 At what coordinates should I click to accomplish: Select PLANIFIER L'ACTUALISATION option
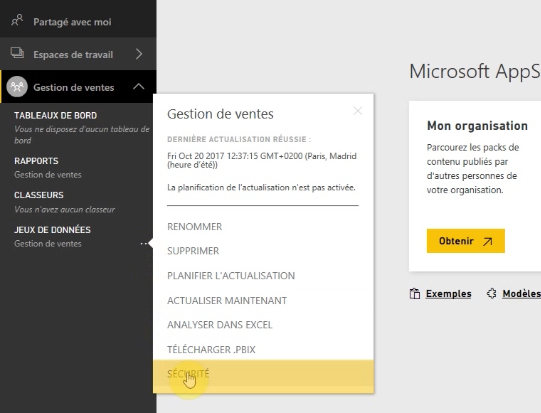click(x=231, y=276)
